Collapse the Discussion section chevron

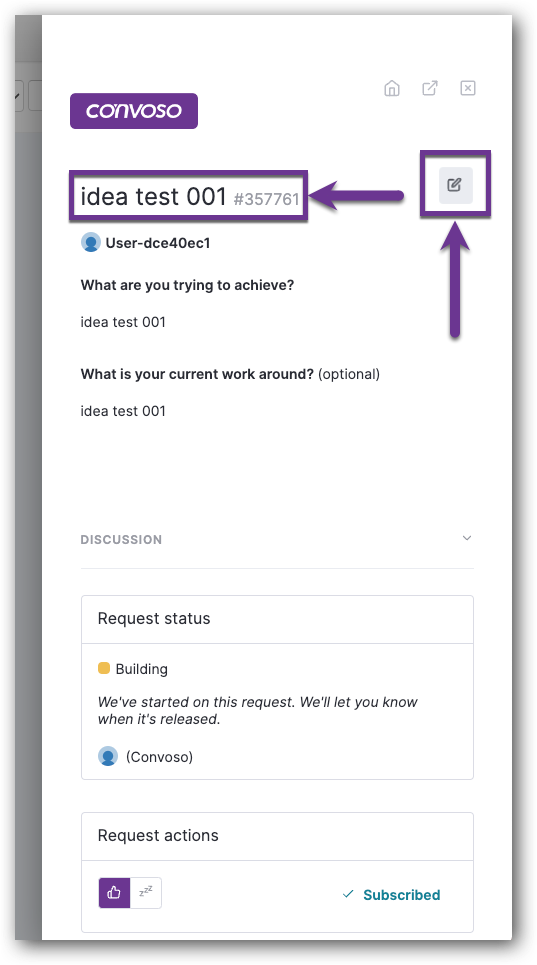pos(467,538)
